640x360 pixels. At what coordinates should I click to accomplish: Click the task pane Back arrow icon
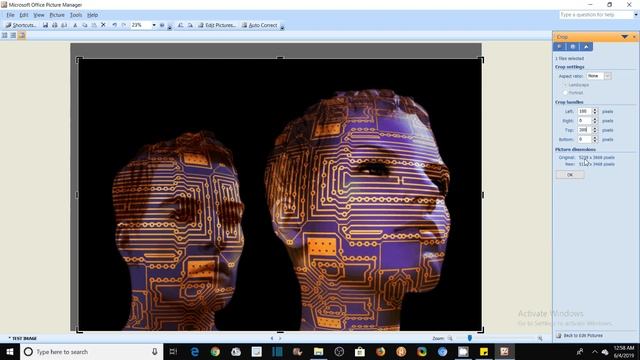click(x=559, y=47)
